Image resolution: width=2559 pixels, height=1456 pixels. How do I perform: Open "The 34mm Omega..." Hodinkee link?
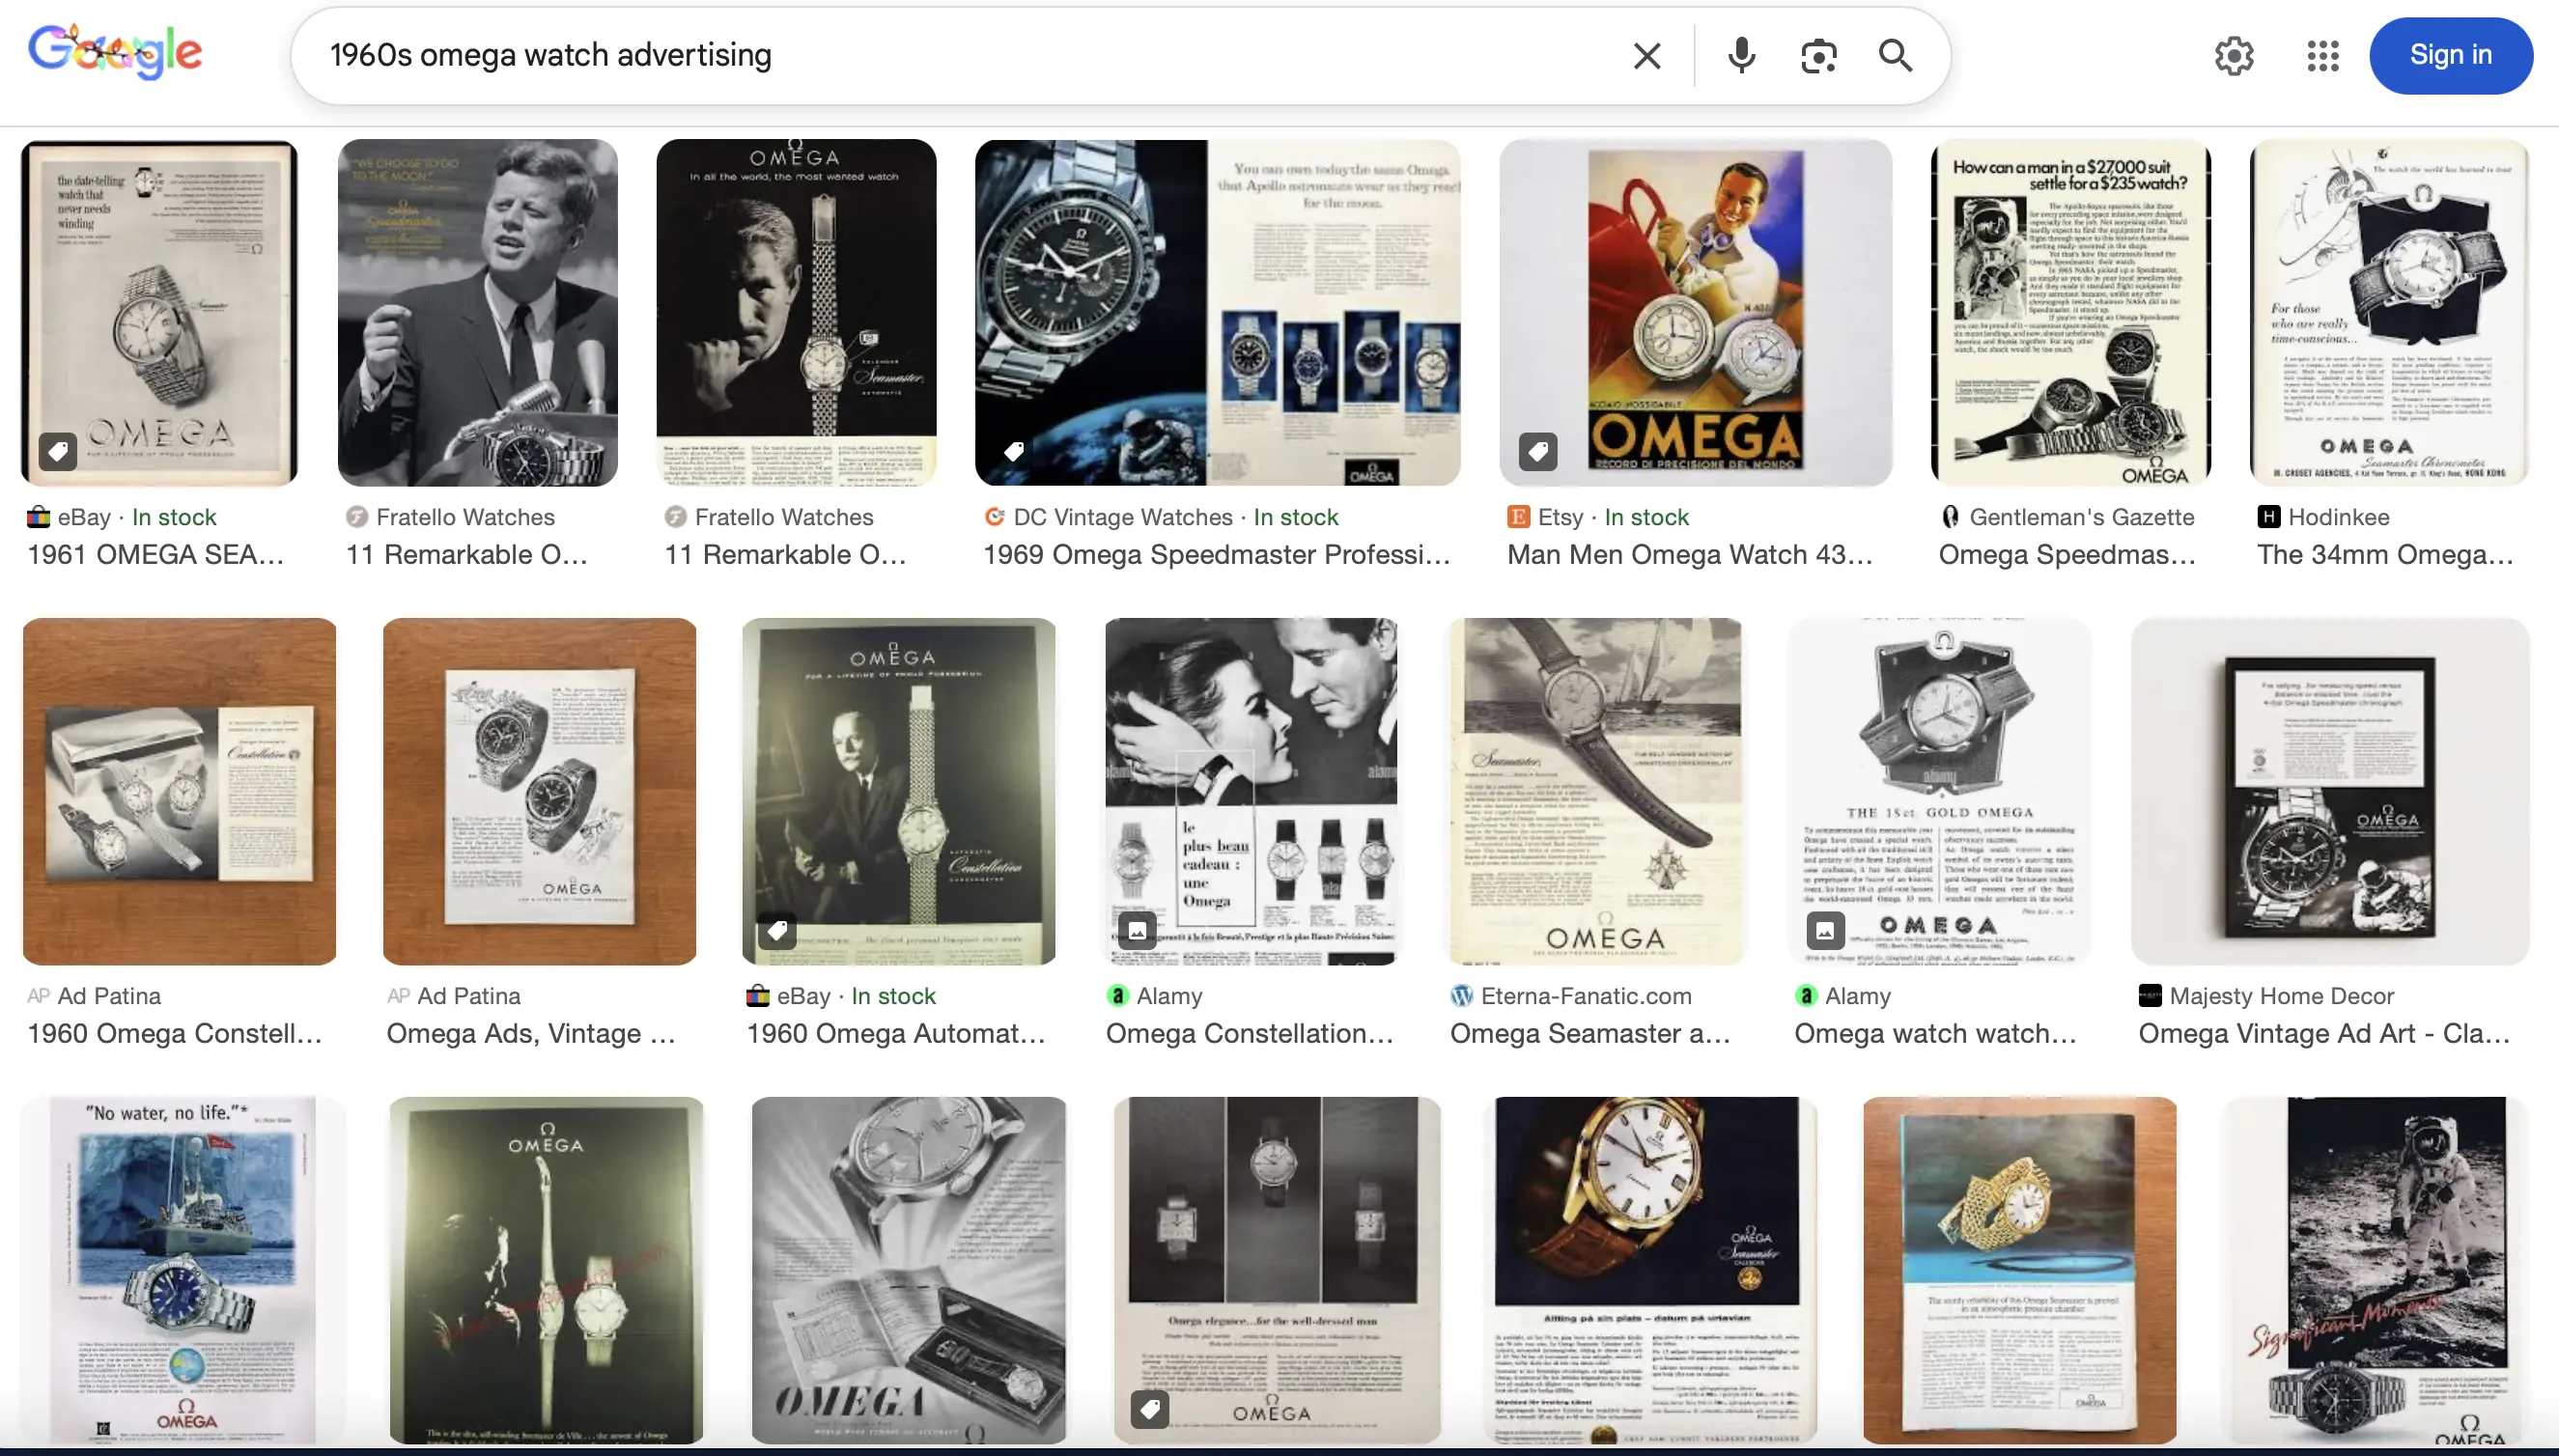coord(2384,555)
